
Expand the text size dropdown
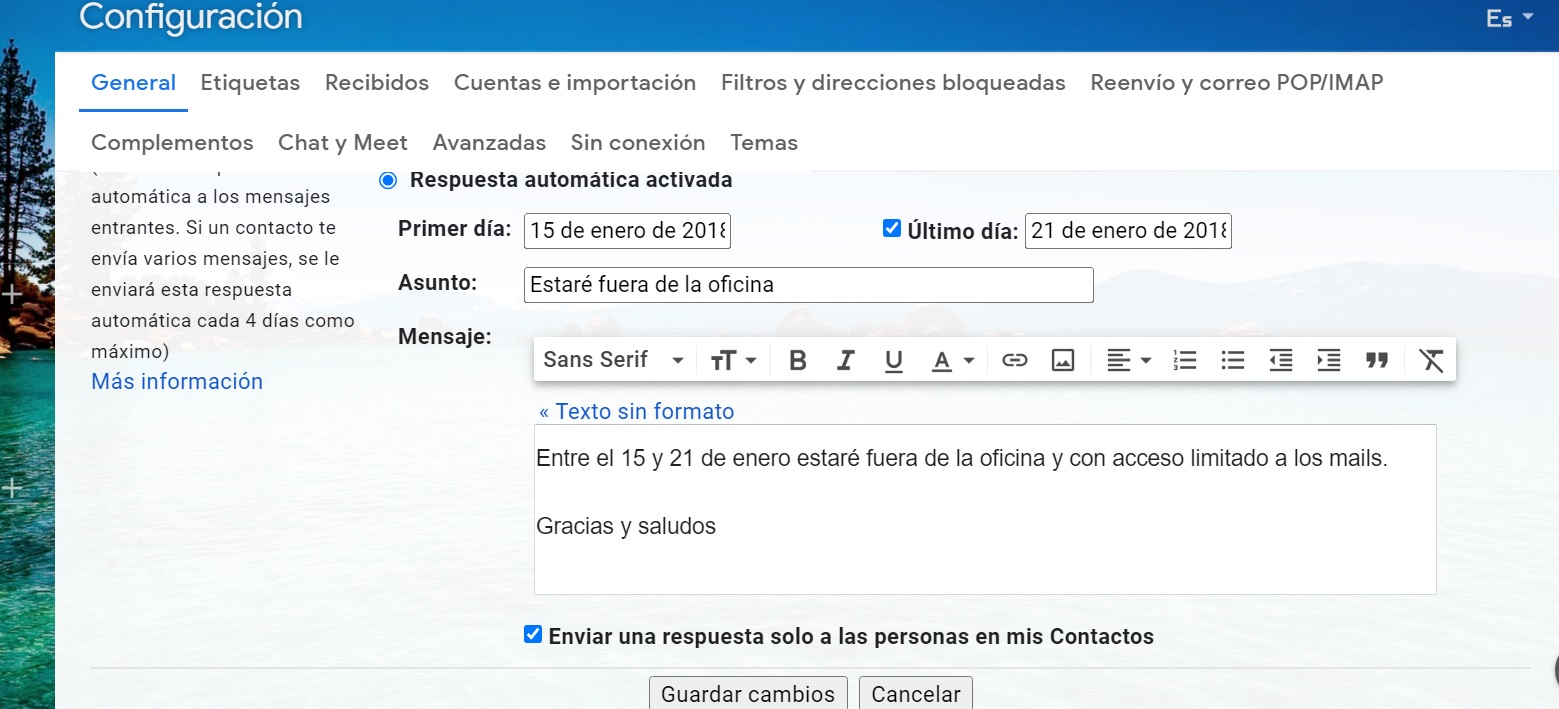tap(733, 361)
